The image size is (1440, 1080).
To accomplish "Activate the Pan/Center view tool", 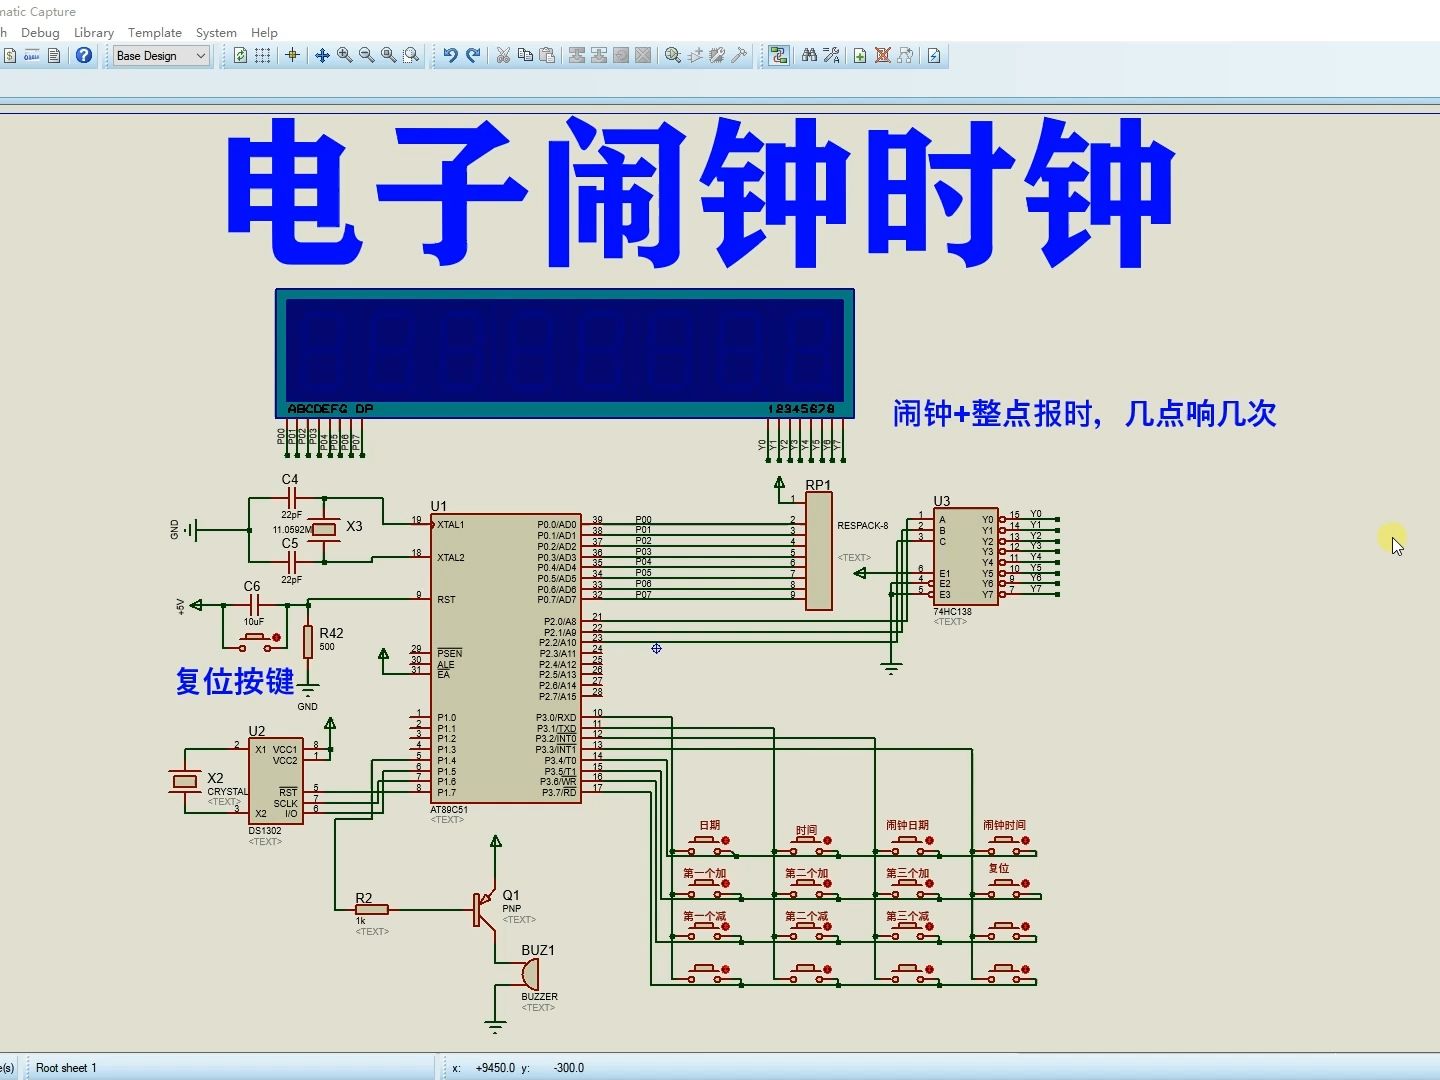I will pyautogui.click(x=322, y=55).
